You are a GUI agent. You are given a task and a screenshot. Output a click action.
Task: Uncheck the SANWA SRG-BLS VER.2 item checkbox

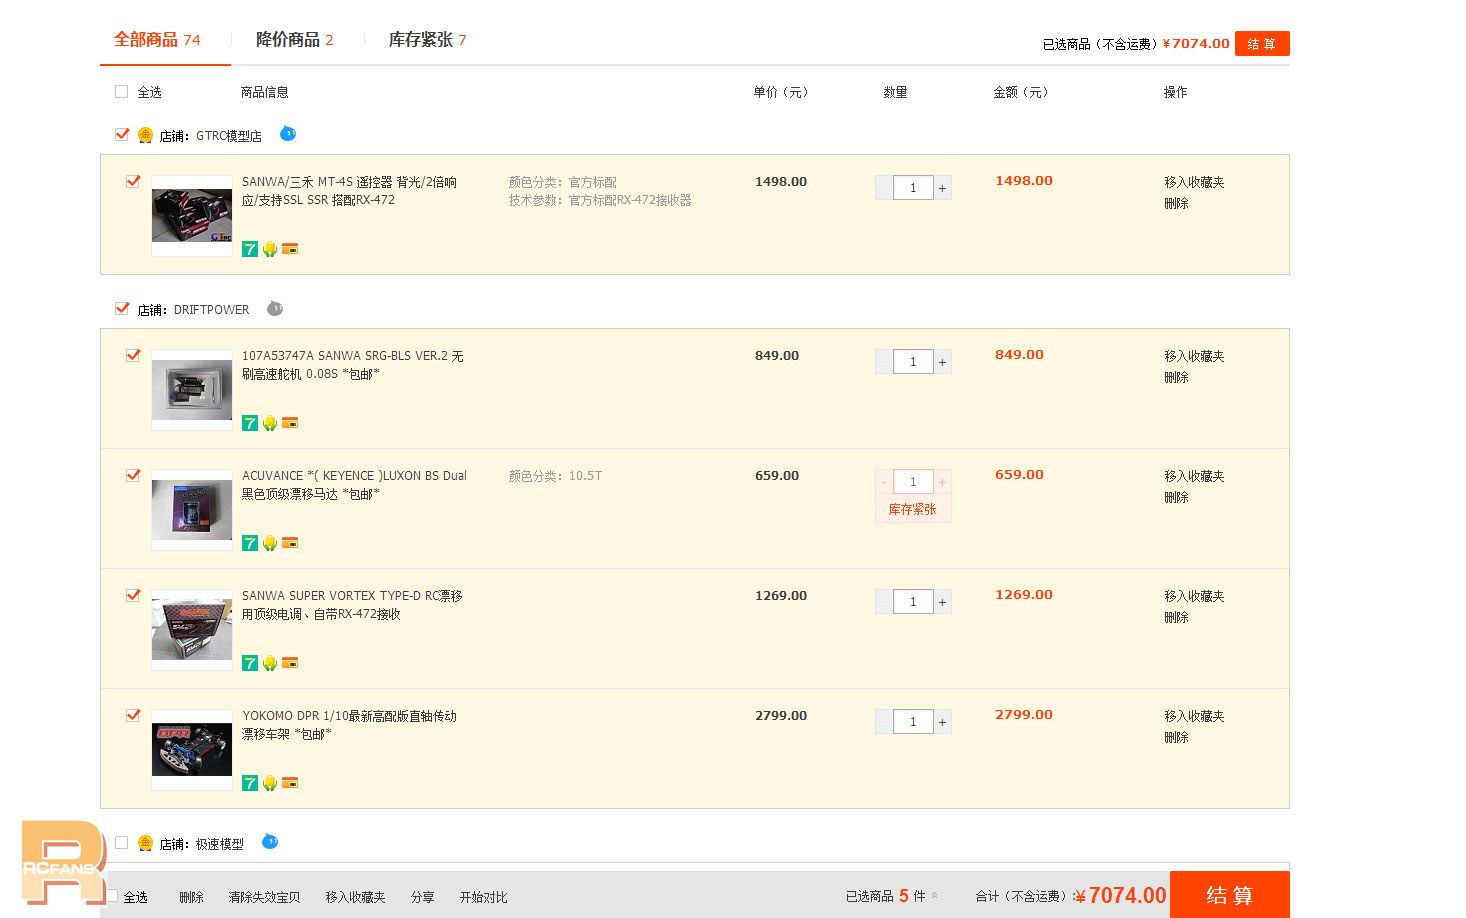pos(133,355)
